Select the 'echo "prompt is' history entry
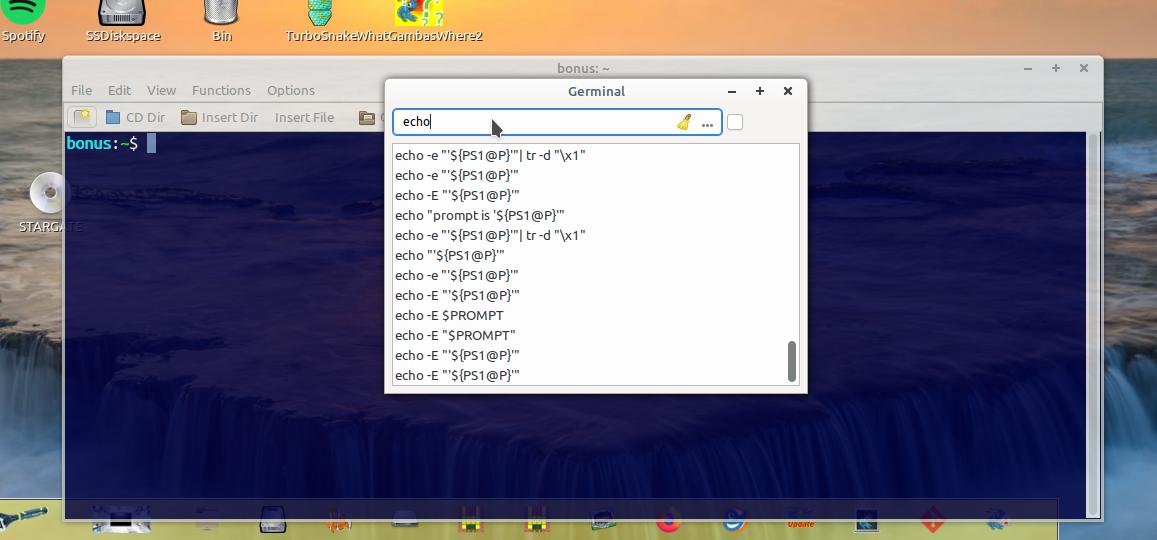 pyautogui.click(x=479, y=215)
